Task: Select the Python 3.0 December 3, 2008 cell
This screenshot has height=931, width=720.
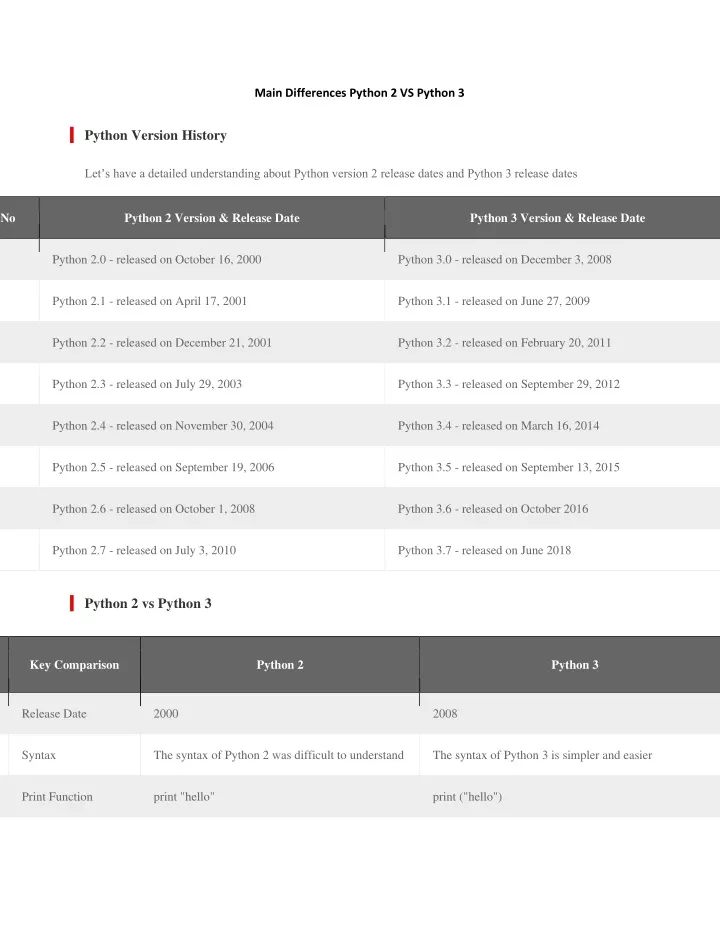Action: [553, 259]
